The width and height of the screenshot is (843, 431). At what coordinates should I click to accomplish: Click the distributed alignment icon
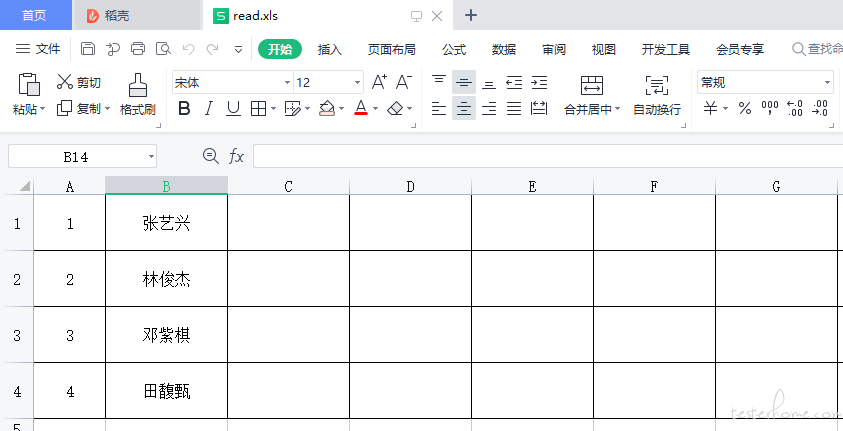pos(539,109)
